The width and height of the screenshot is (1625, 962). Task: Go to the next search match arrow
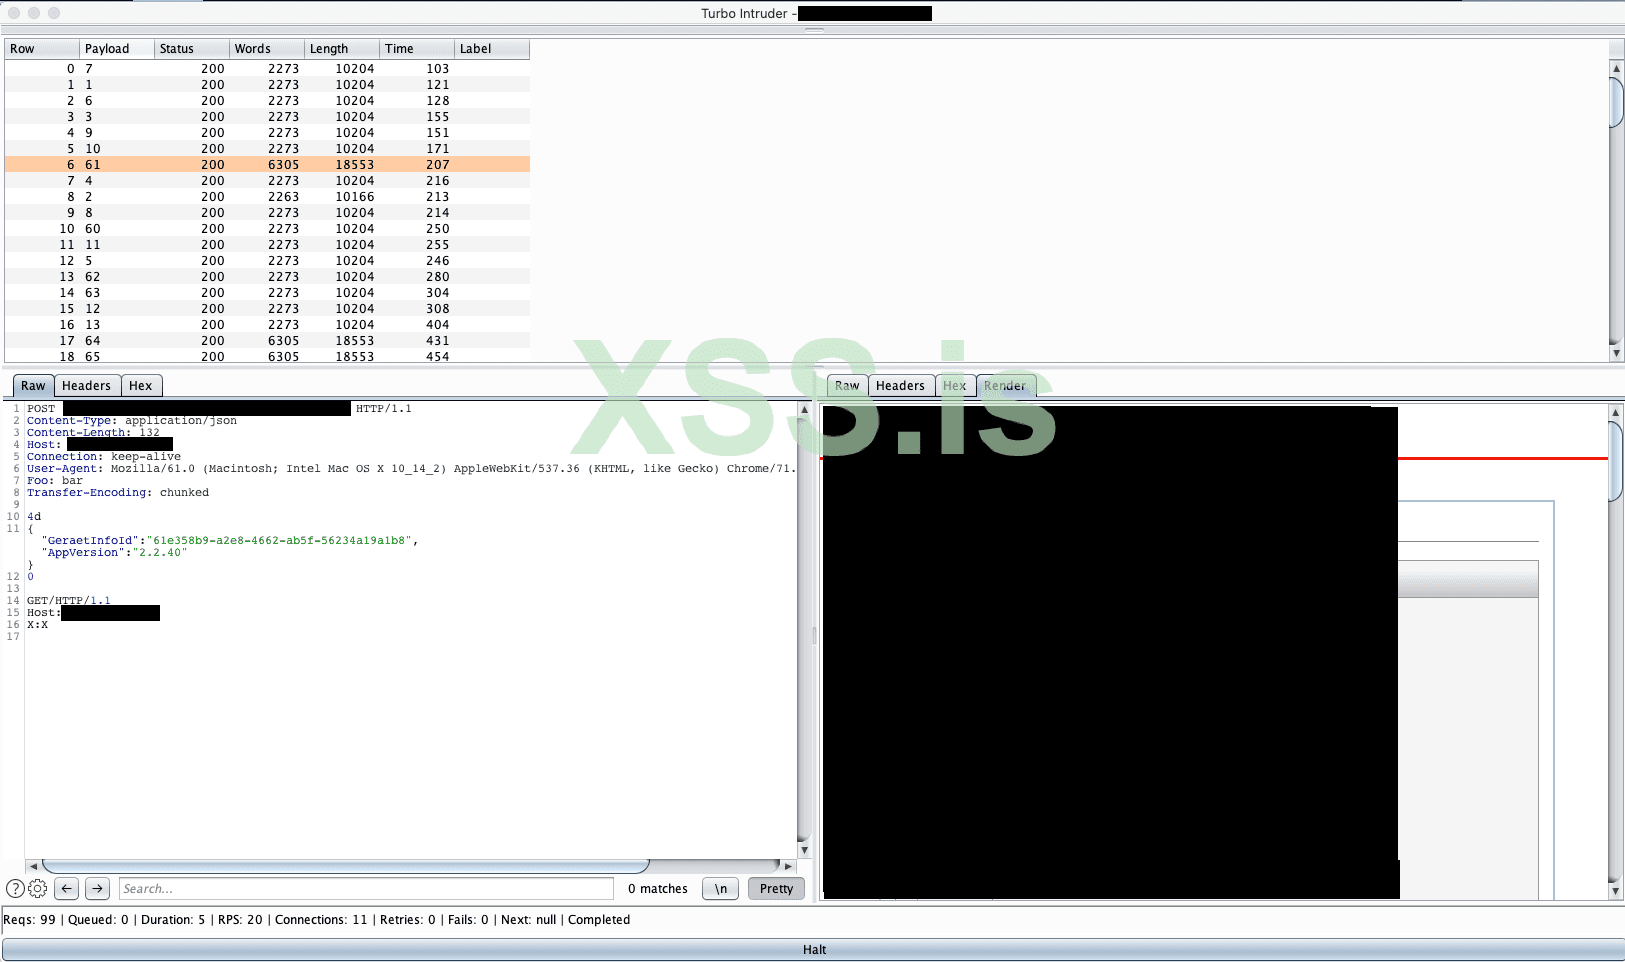97,888
